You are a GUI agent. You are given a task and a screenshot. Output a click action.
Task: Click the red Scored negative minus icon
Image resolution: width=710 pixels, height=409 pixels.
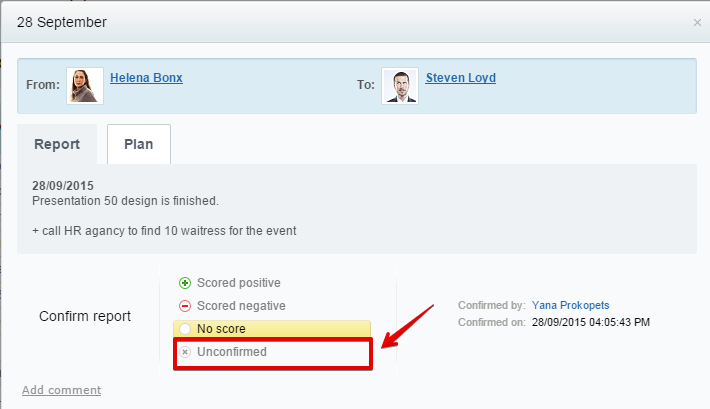pyautogui.click(x=185, y=306)
